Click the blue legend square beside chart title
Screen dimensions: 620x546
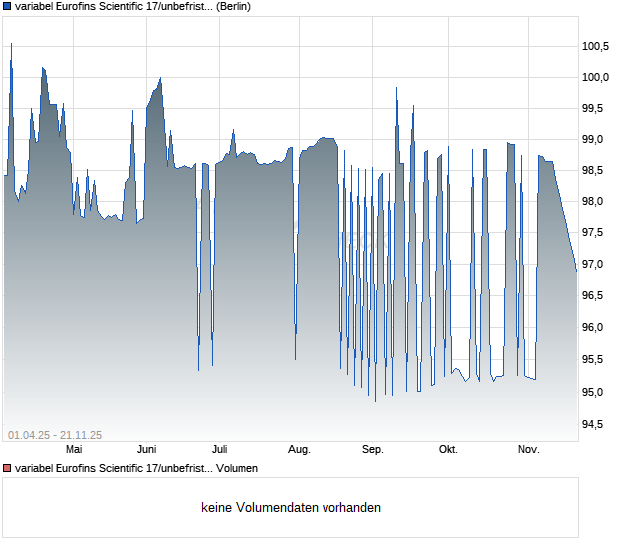(7, 6)
